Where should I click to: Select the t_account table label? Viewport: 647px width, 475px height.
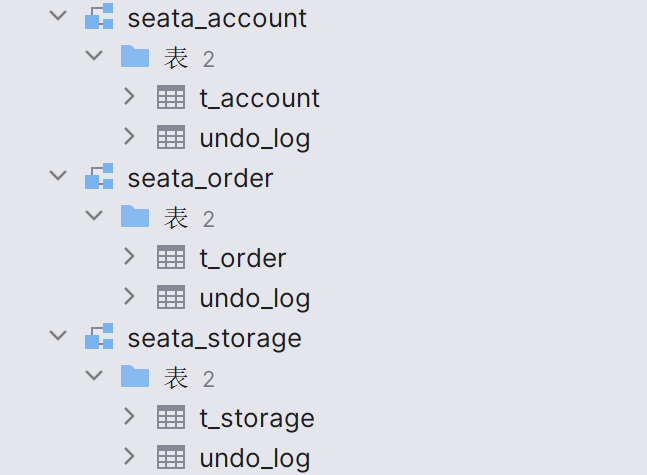tap(259, 98)
